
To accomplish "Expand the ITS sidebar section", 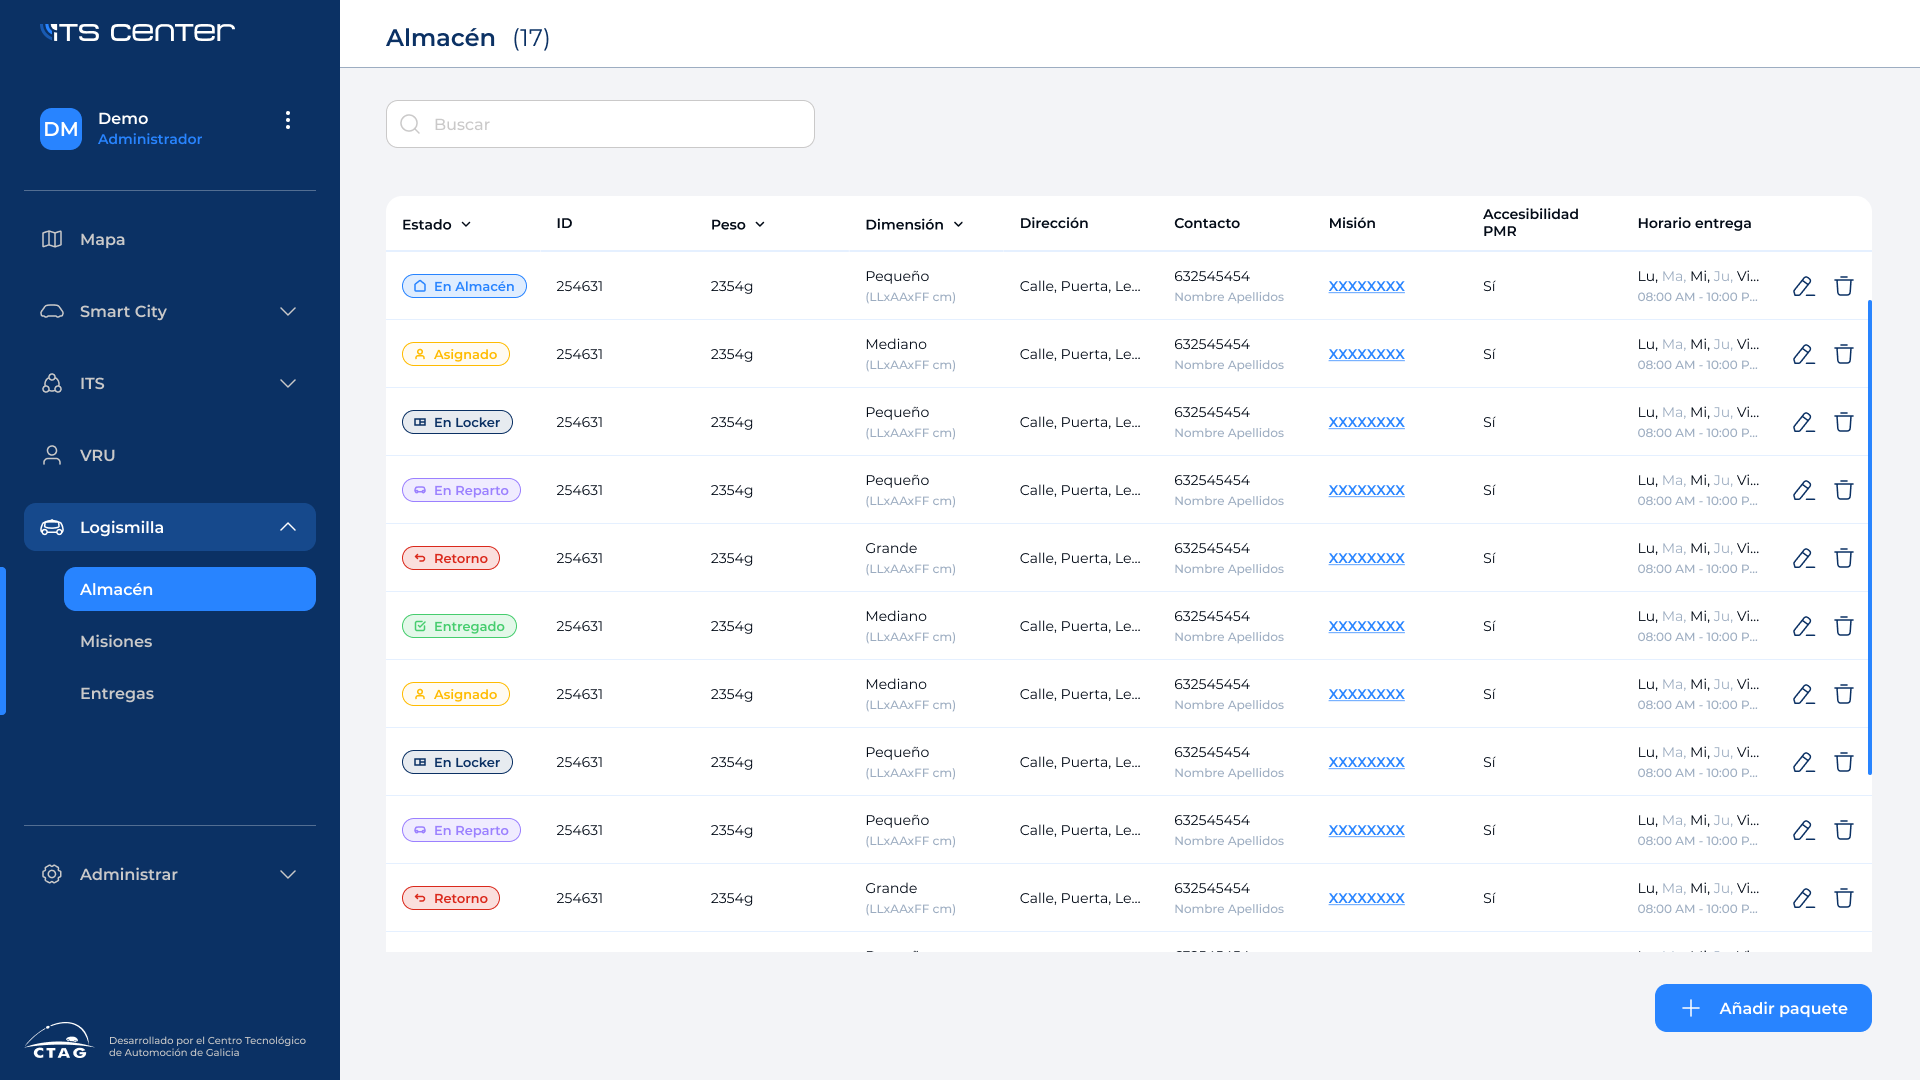I will (x=288, y=383).
